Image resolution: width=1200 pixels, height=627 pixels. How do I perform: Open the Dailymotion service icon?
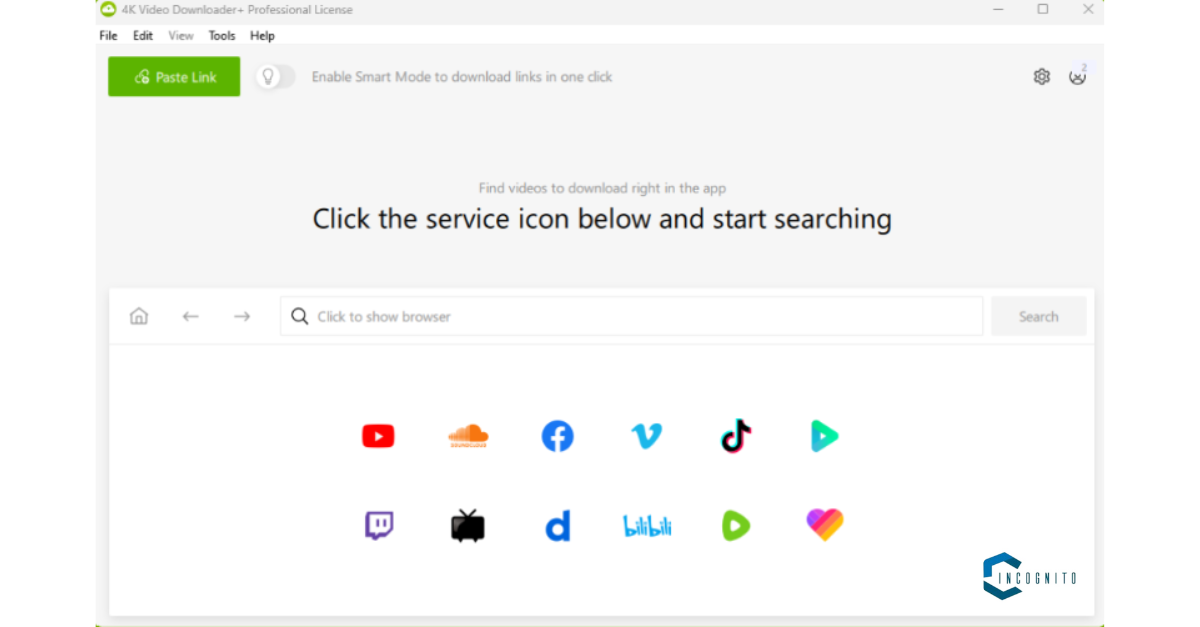[x=558, y=525]
